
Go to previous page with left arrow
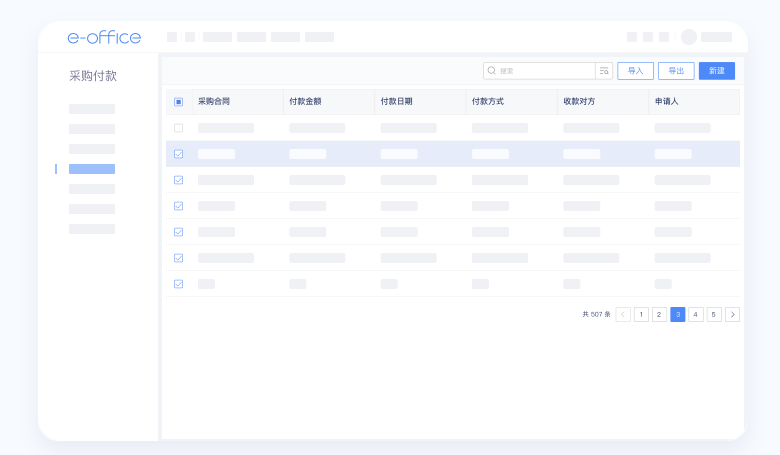(623, 314)
